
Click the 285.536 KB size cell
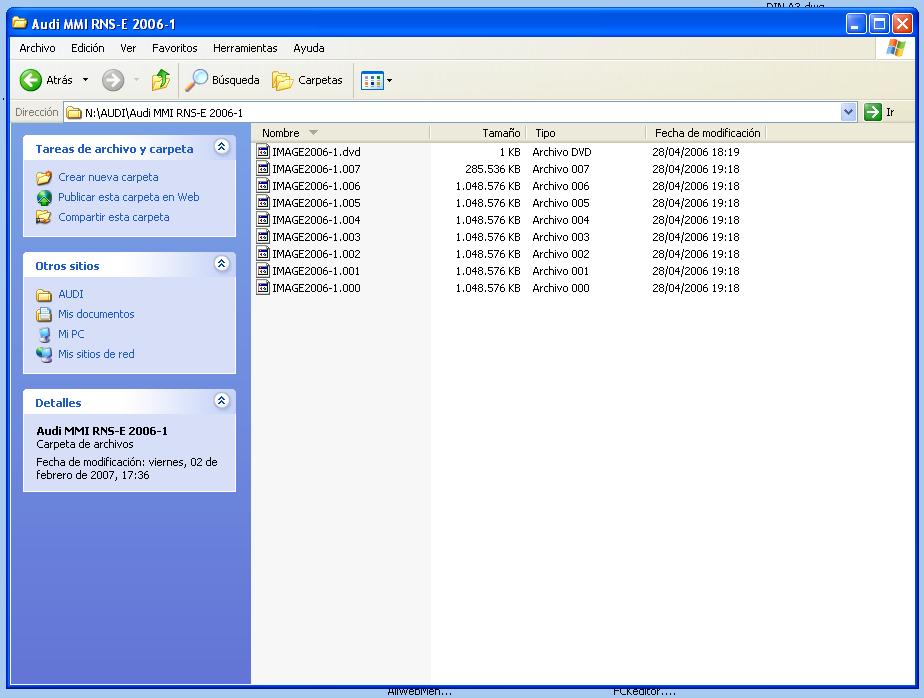[493, 169]
